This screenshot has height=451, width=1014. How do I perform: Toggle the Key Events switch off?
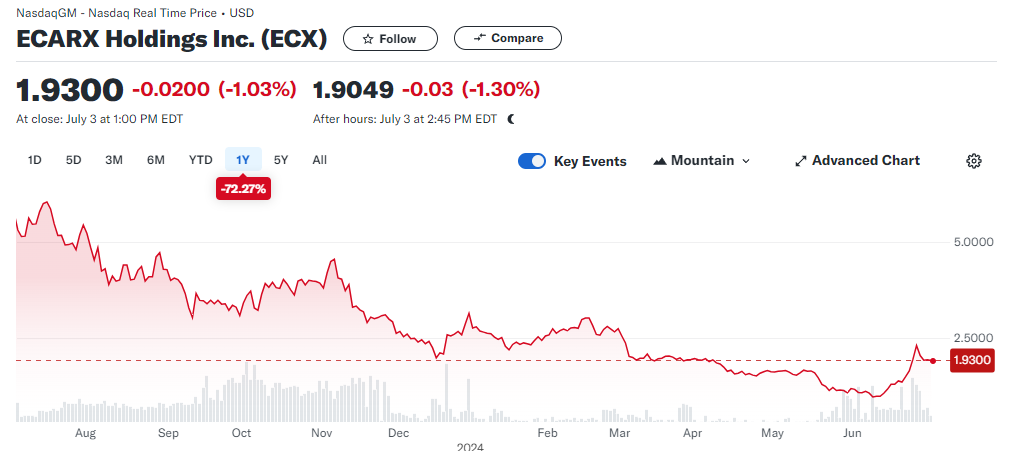[x=532, y=161]
